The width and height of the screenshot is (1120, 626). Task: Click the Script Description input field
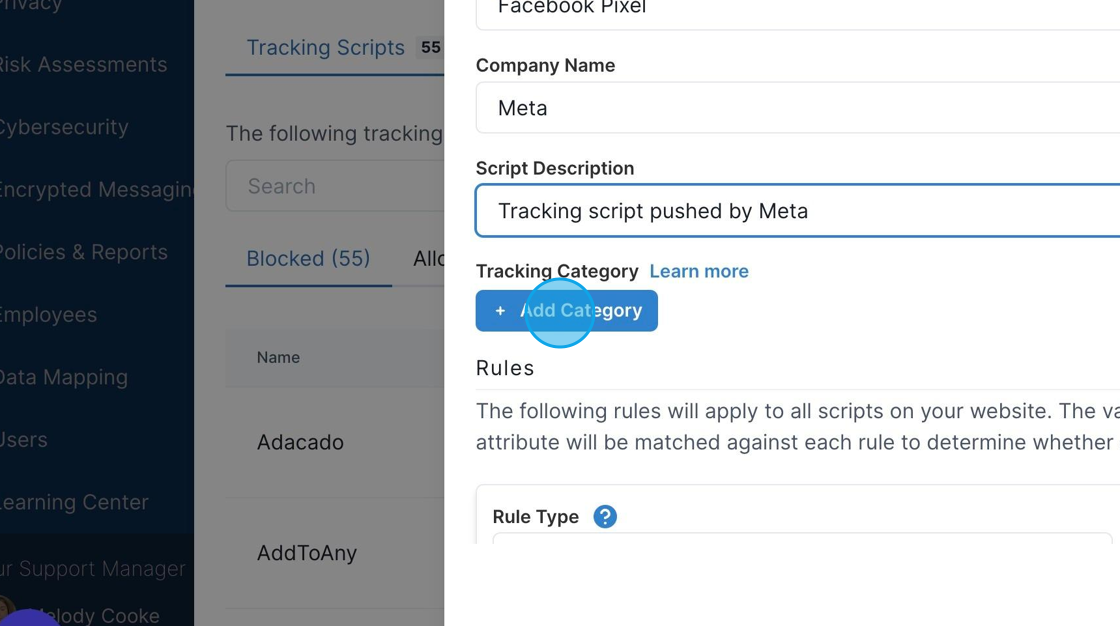[x=797, y=211]
